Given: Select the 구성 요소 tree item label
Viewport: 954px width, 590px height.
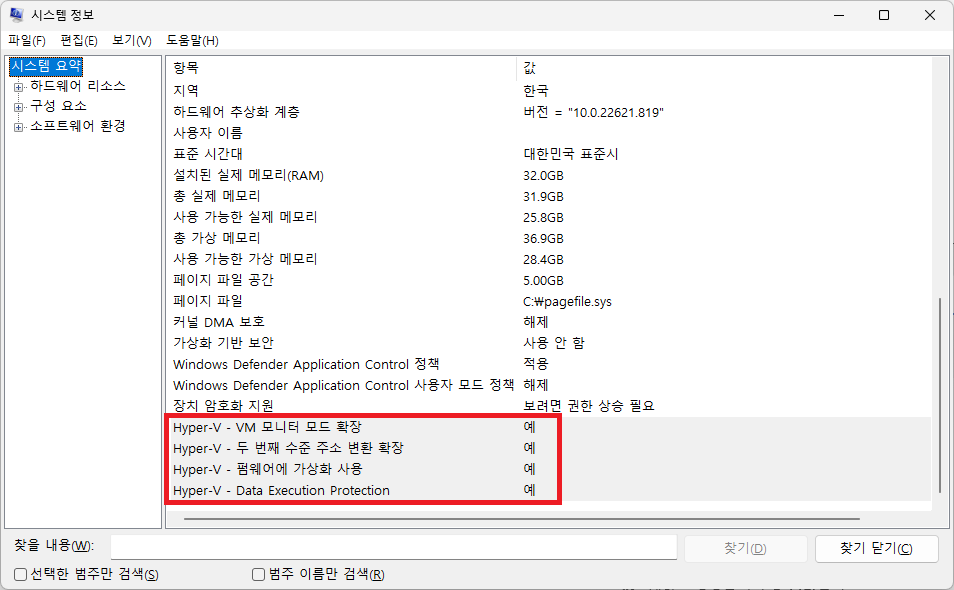Looking at the screenshot, I should tap(58, 106).
